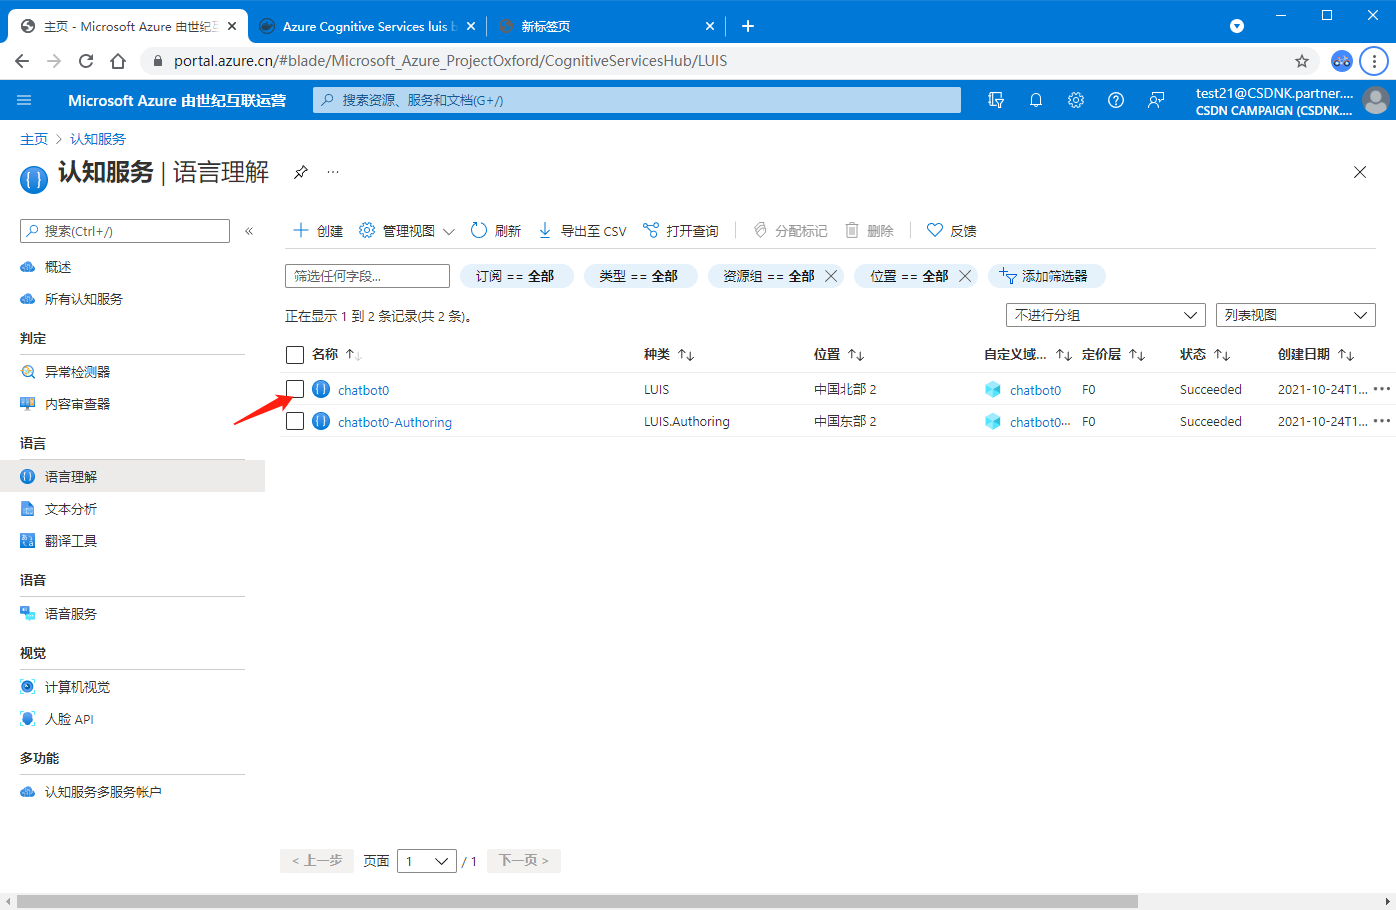Click the resource group cube icon for chatbot0
This screenshot has height=910, width=1396.
[993, 389]
